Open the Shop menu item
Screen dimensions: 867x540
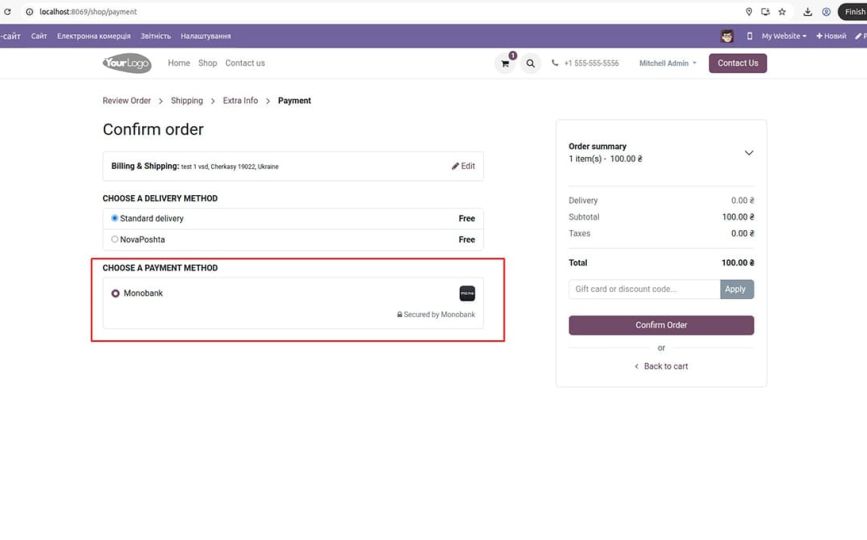click(207, 63)
